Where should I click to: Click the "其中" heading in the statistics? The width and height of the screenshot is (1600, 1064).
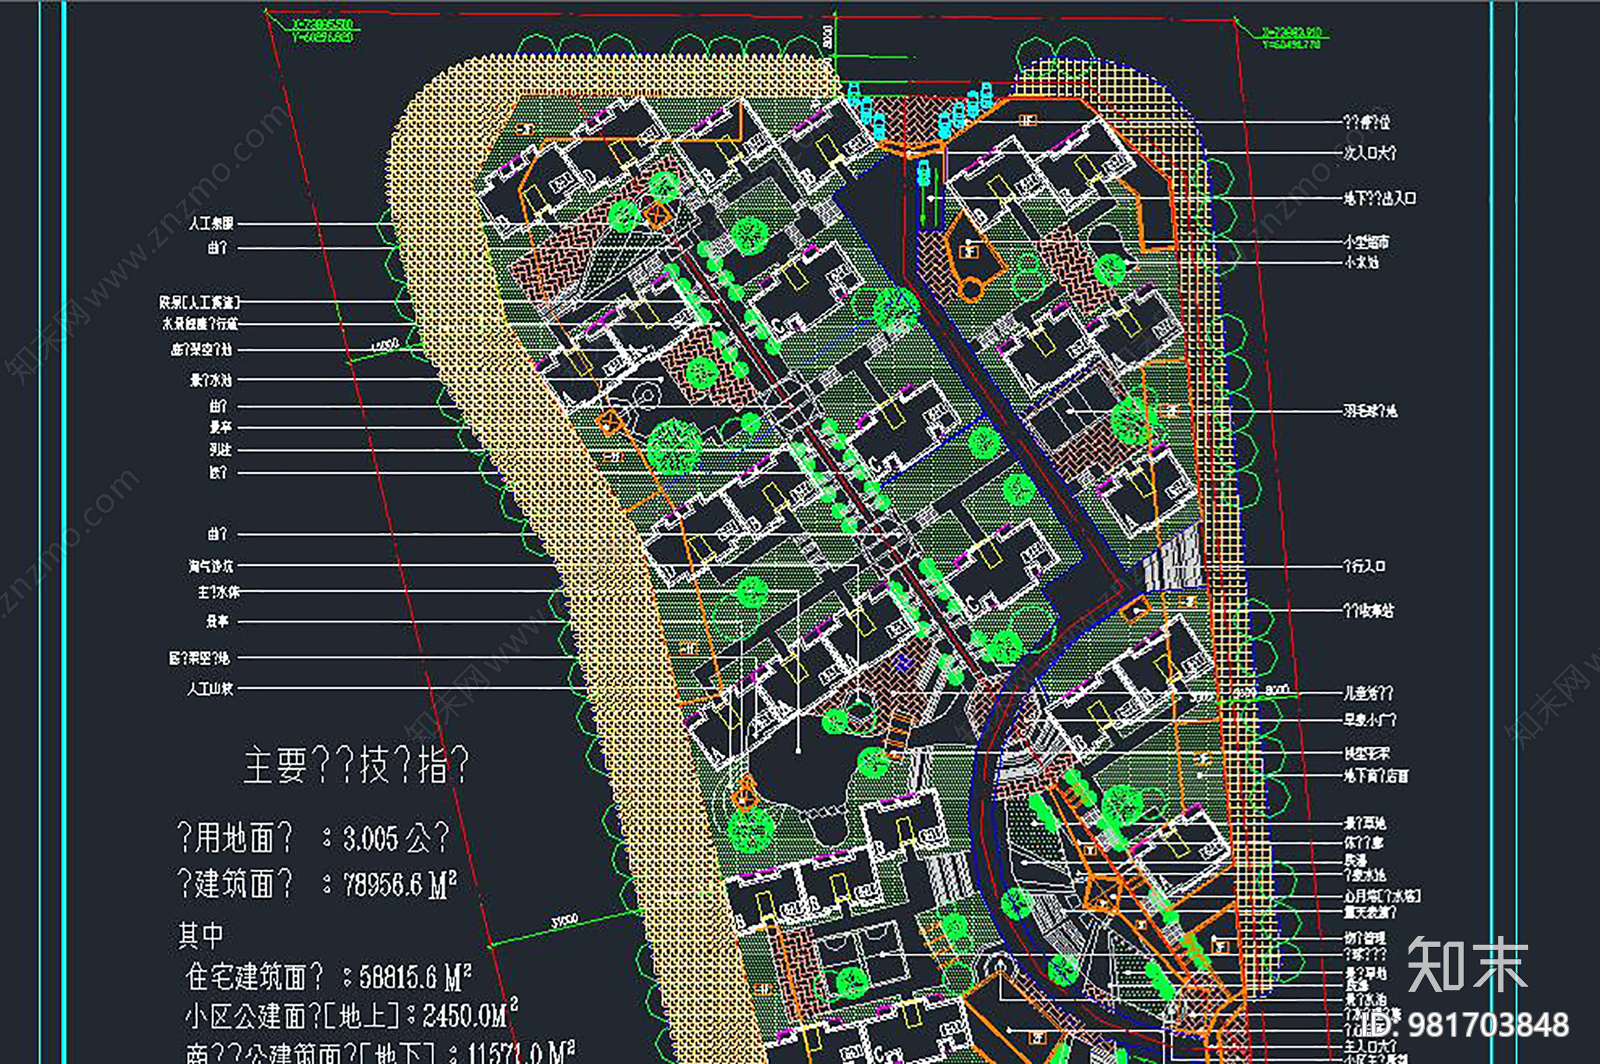tap(201, 936)
